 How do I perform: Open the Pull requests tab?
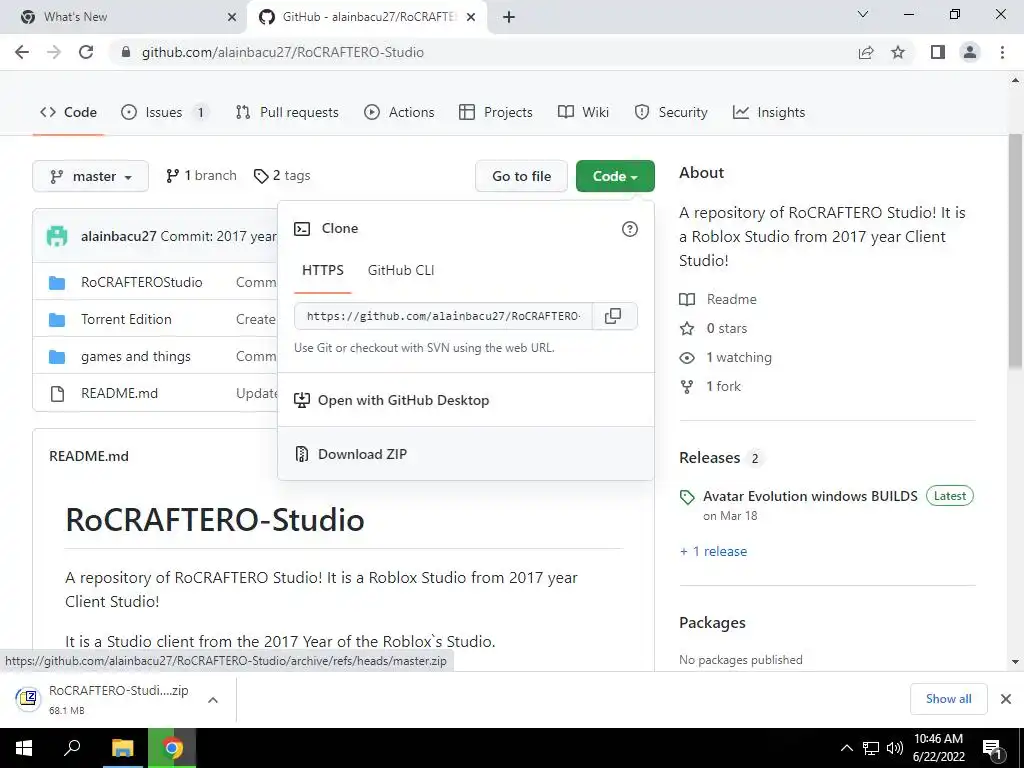(x=287, y=112)
